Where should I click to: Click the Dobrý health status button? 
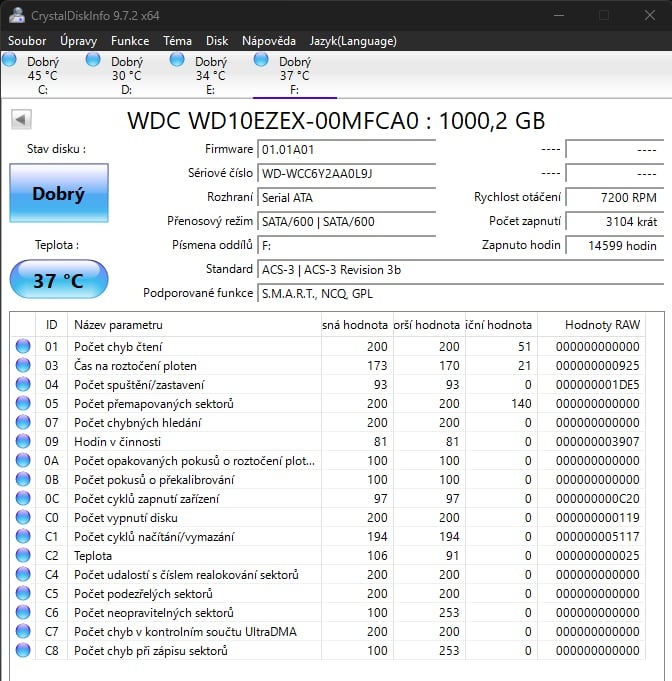(x=59, y=193)
